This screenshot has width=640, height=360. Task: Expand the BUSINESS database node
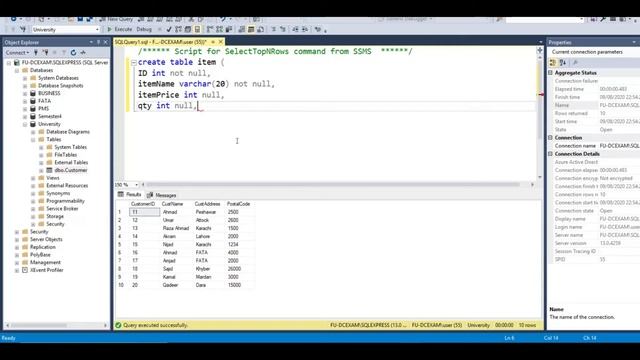(25, 93)
